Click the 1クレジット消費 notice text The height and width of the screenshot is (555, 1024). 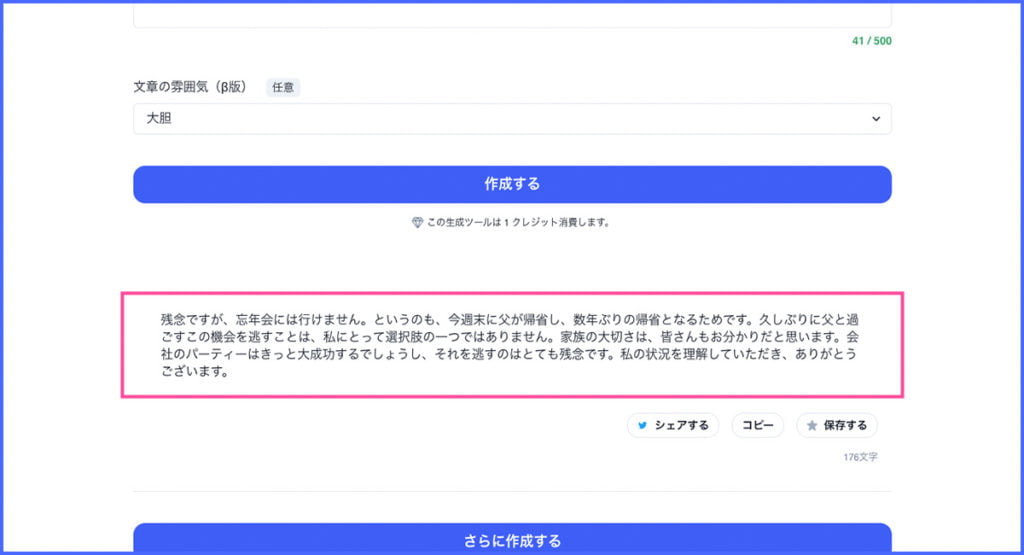(518, 222)
